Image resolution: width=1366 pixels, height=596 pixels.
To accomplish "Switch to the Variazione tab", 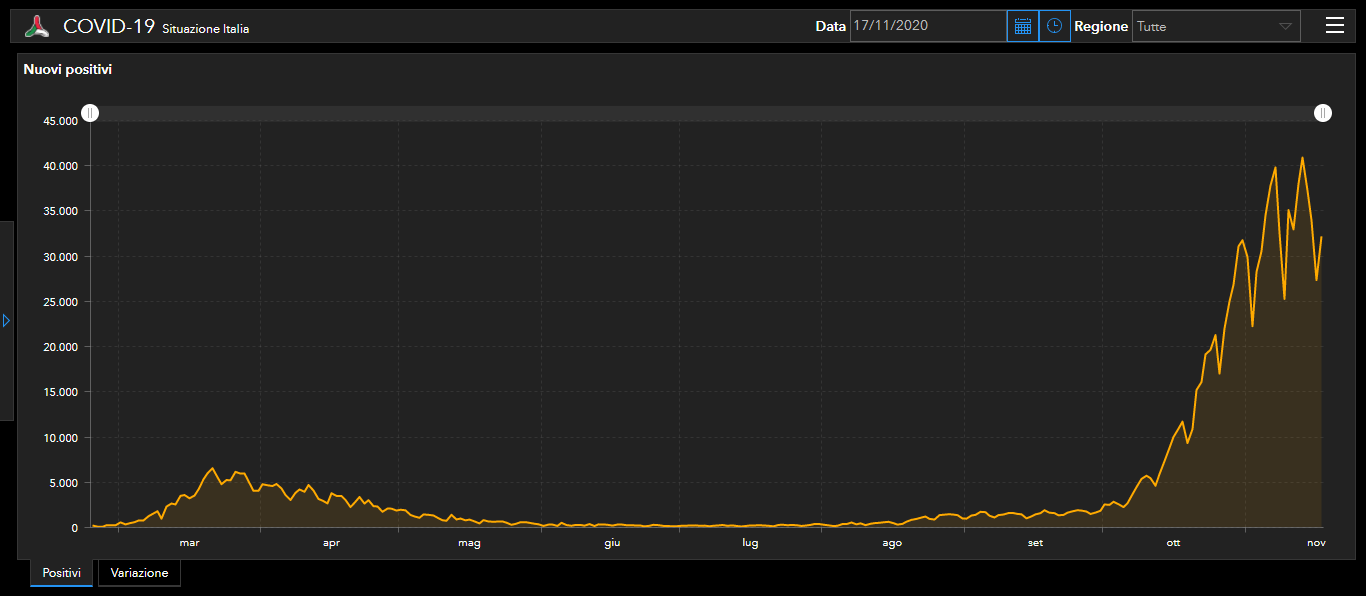I will [139, 573].
